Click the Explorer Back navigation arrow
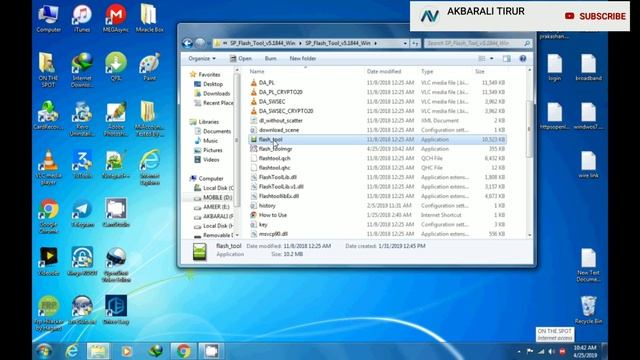Image resolution: width=640 pixels, height=360 pixels. click(187, 43)
